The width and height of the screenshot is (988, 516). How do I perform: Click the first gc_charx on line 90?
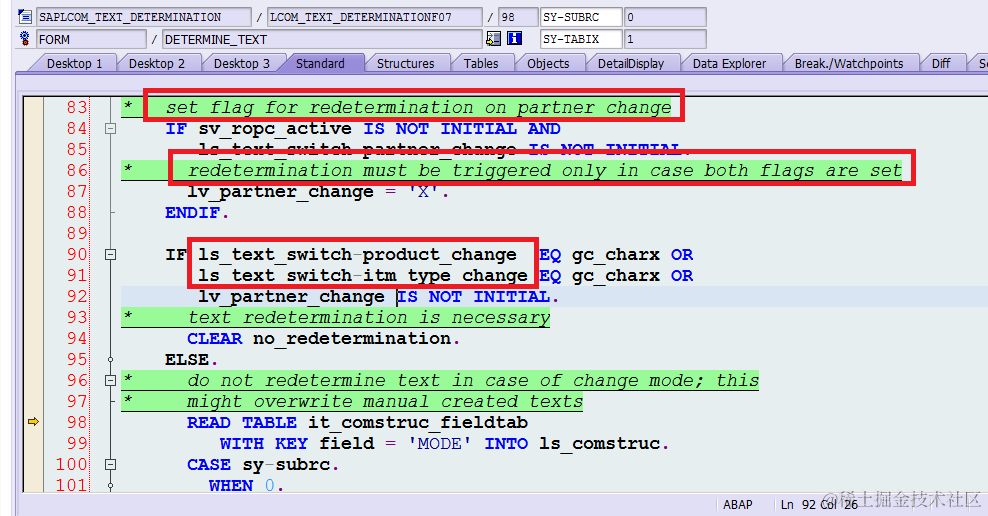click(616, 255)
